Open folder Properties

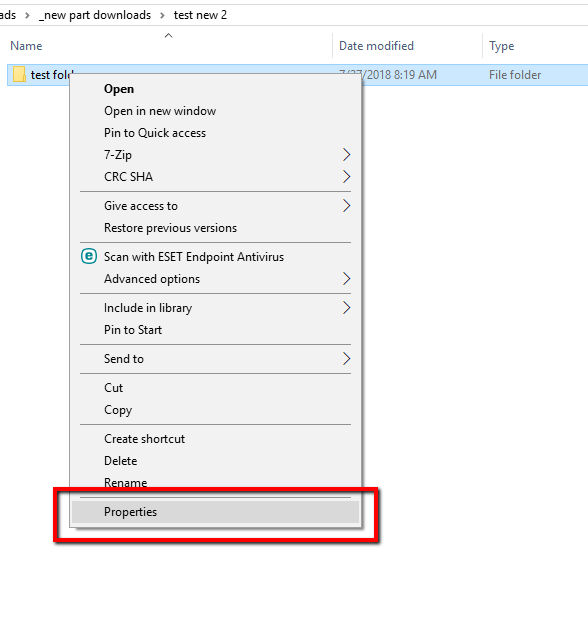216,512
